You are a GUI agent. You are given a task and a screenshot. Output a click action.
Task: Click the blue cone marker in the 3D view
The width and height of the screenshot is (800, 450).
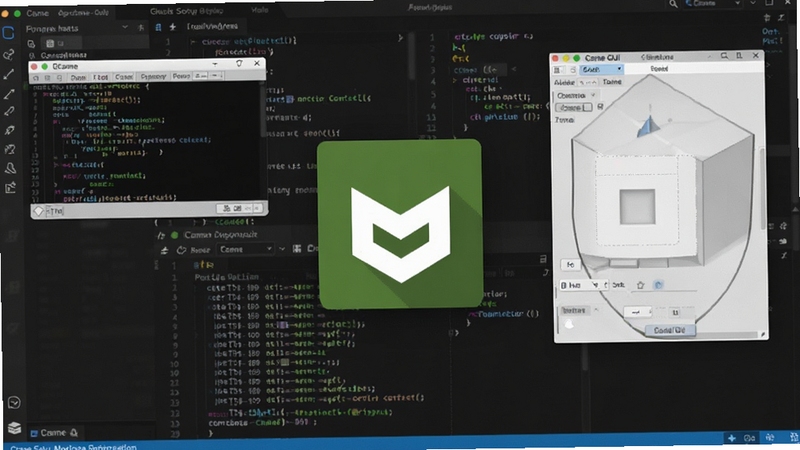tap(646, 127)
